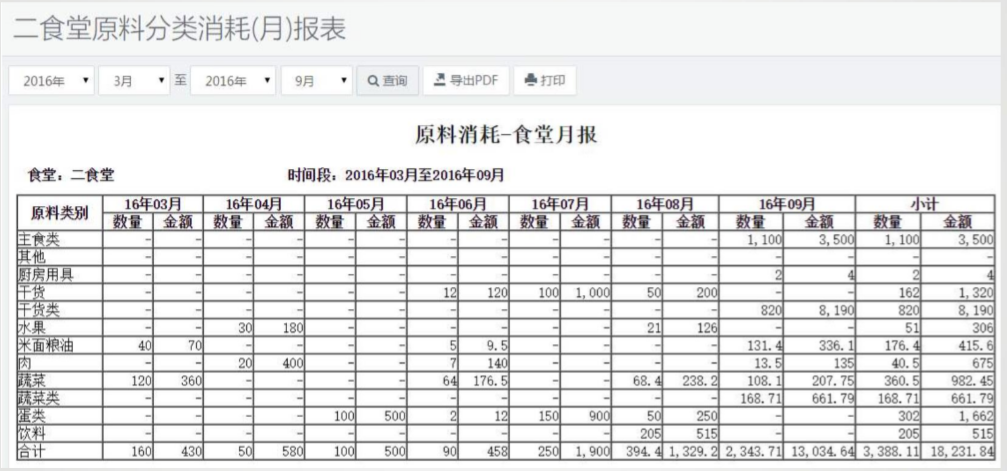The height and width of the screenshot is (471, 1007).
Task: Click the 580 April total amount
Action: pos(292,451)
